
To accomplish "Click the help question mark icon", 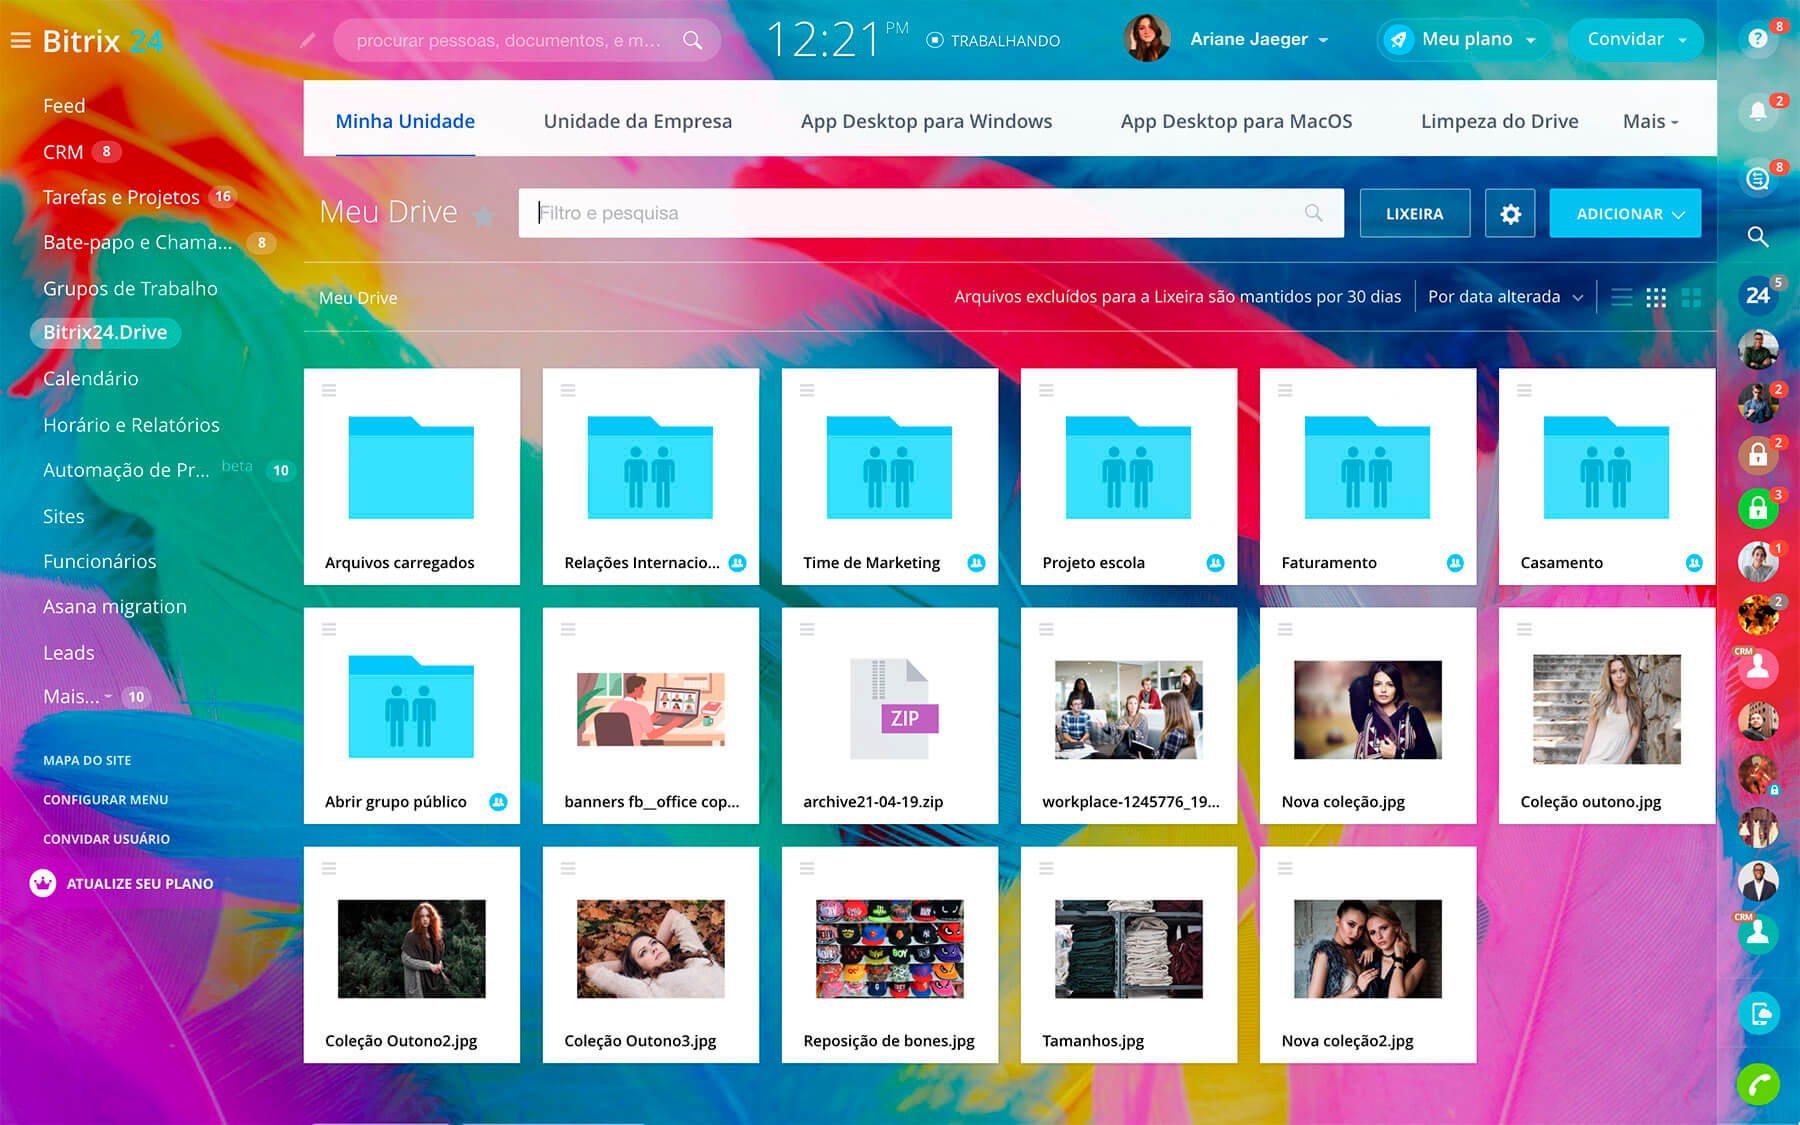I will point(1757,39).
